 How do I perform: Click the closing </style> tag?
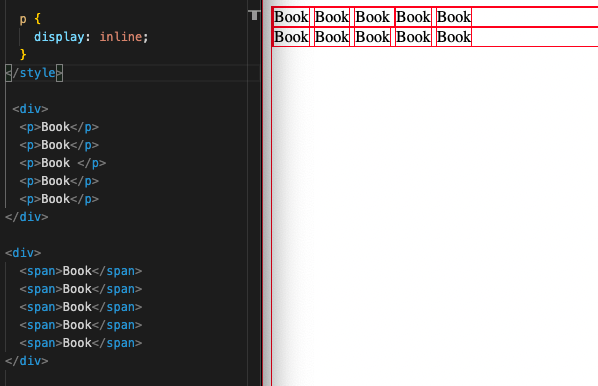click(x=34, y=72)
